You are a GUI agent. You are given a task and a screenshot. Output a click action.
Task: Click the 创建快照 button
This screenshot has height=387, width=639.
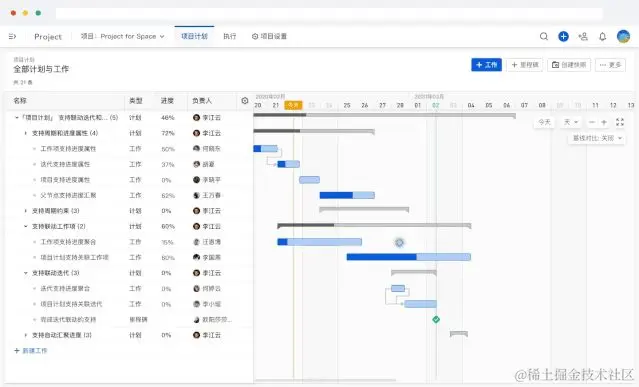[568, 65]
